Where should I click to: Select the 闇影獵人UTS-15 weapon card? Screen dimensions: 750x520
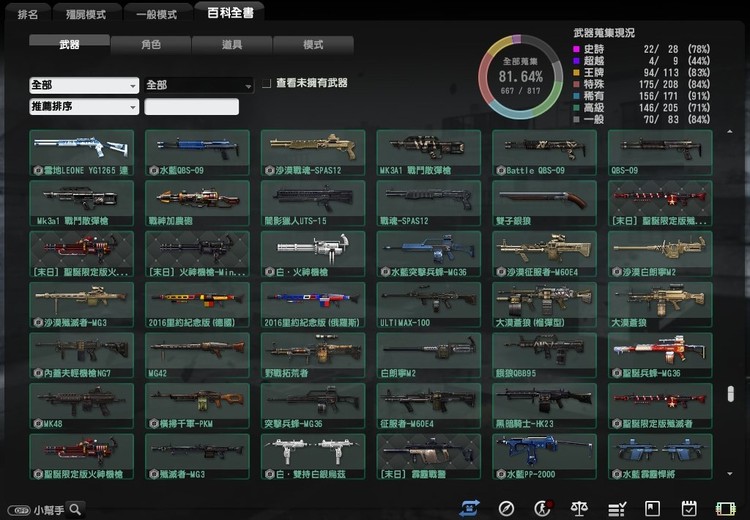click(313, 203)
